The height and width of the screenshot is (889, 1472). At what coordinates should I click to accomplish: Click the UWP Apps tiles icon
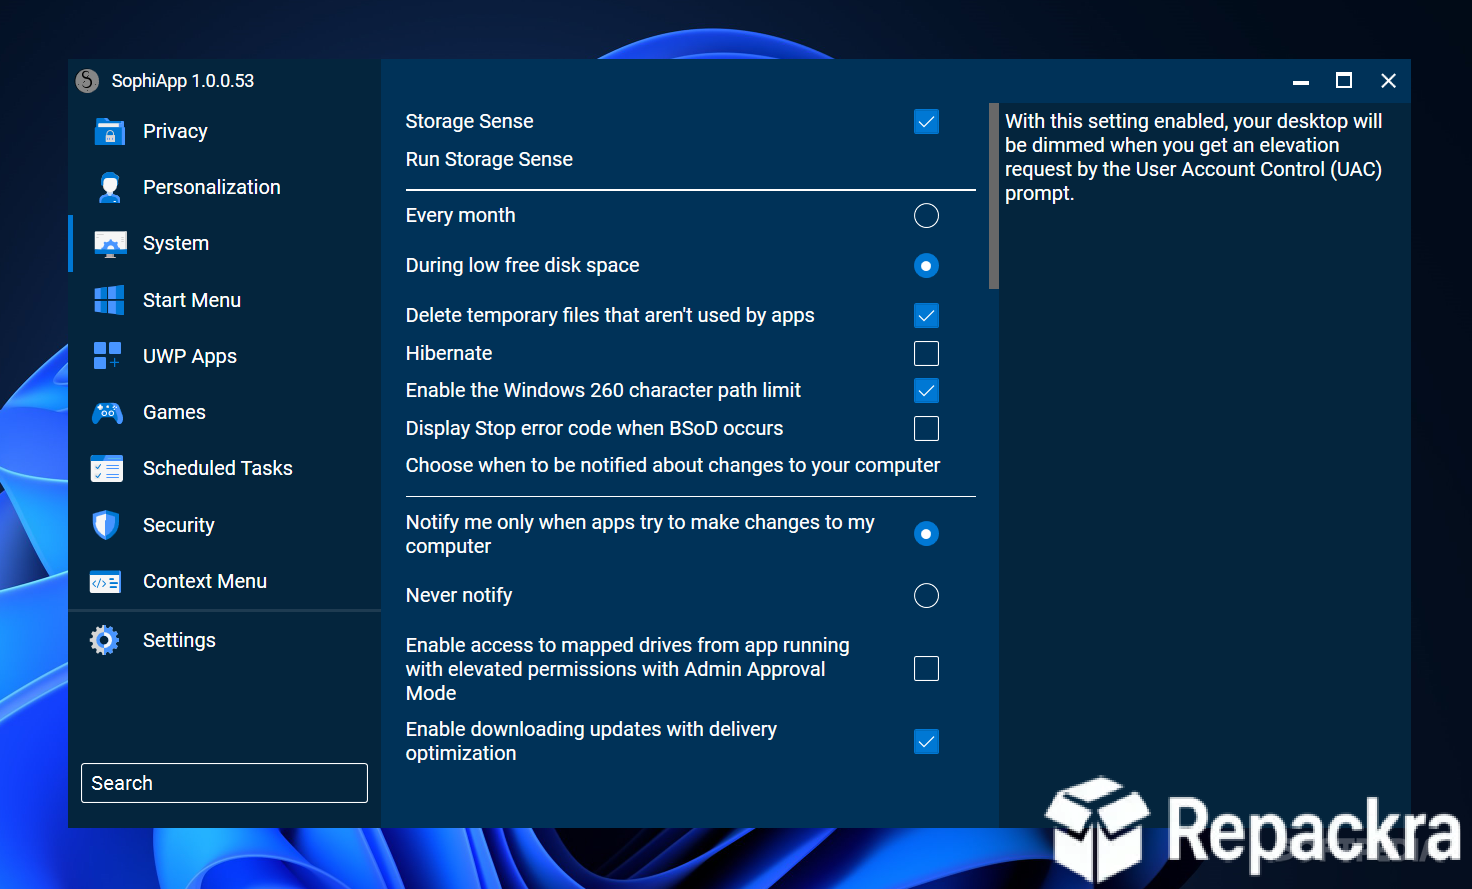tap(108, 356)
